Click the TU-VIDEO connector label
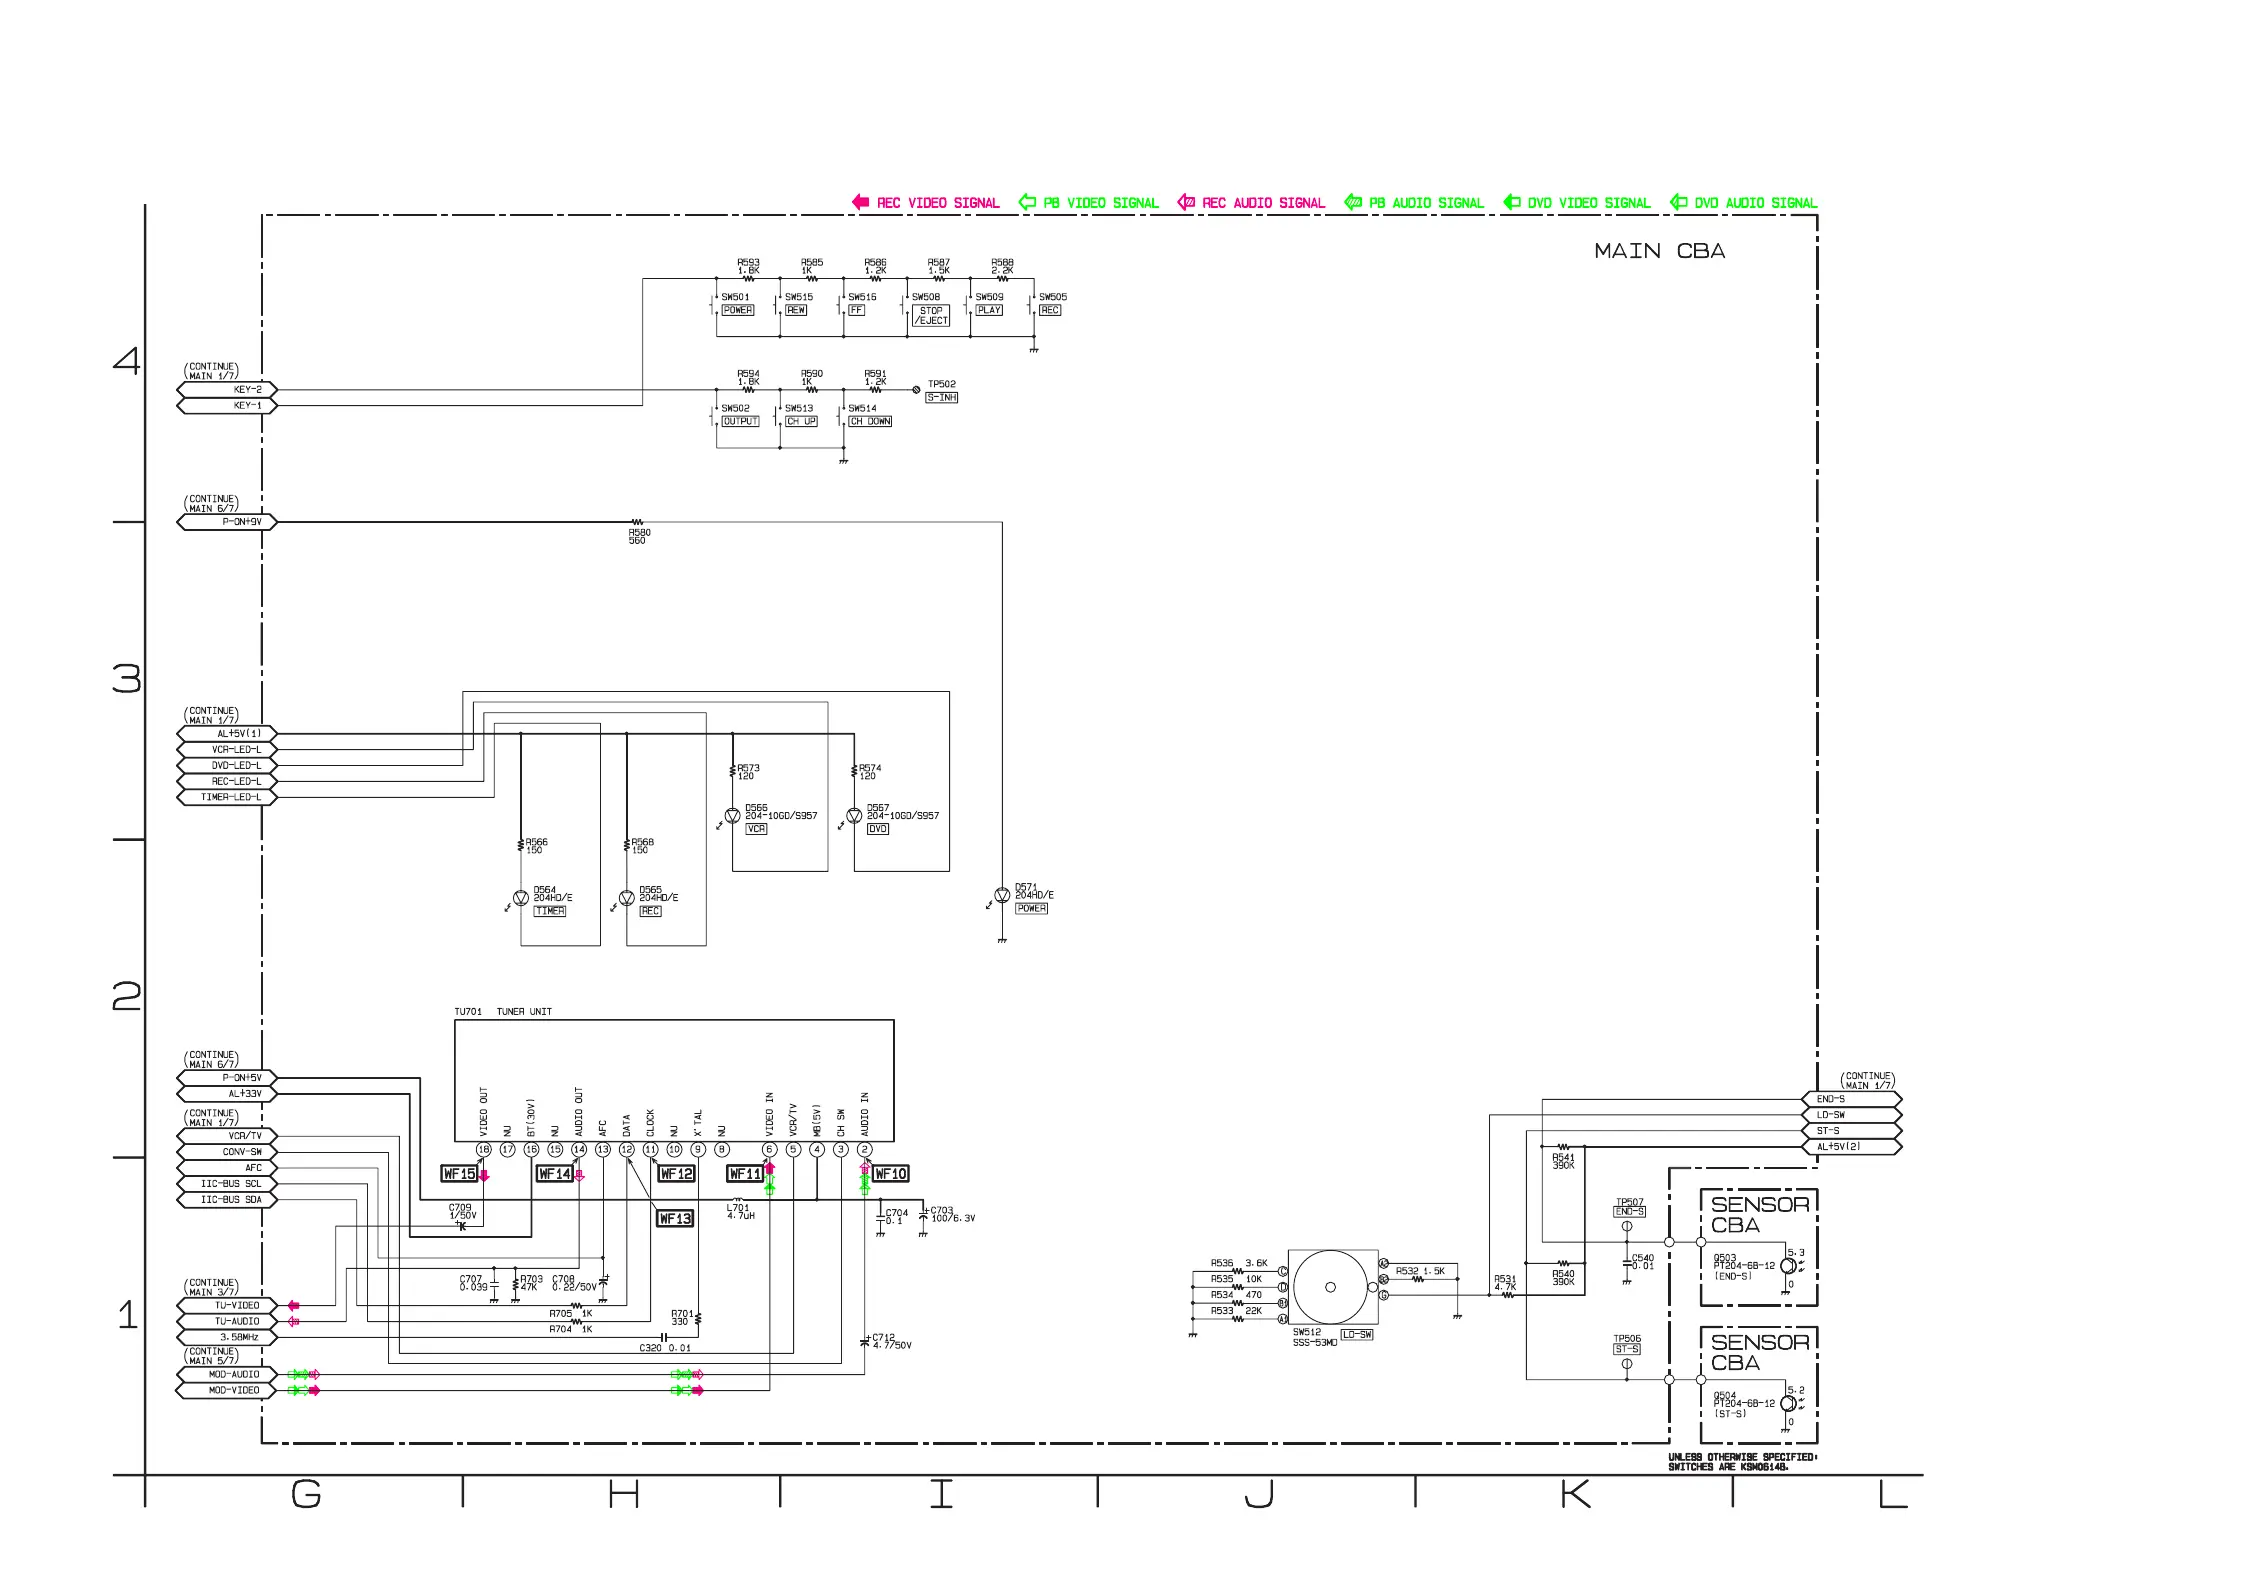 (237, 1306)
